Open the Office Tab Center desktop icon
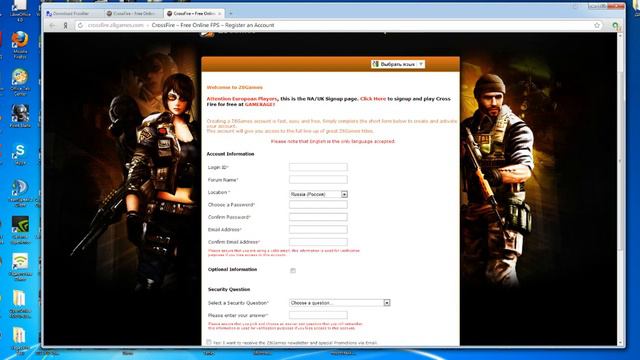The image size is (640, 360). pyautogui.click(x=20, y=82)
